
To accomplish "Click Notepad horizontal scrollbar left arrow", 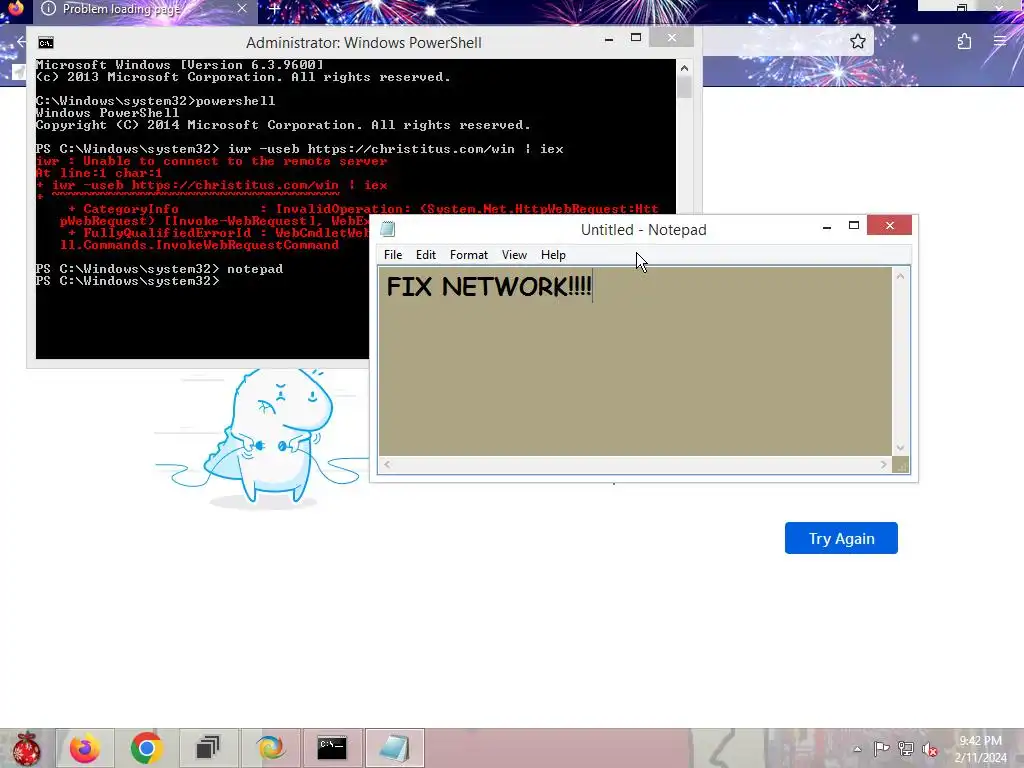I will (x=387, y=464).
